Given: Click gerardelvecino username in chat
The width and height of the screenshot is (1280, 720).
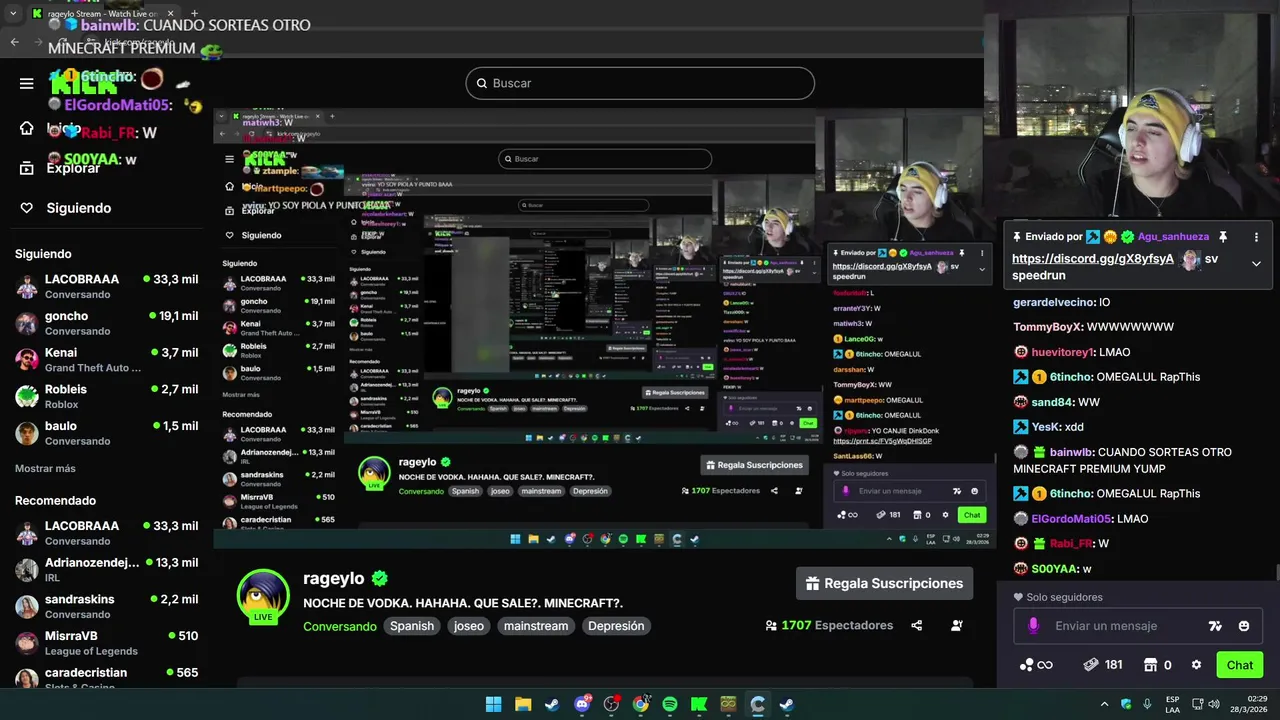Looking at the screenshot, I should pyautogui.click(x=1054, y=302).
